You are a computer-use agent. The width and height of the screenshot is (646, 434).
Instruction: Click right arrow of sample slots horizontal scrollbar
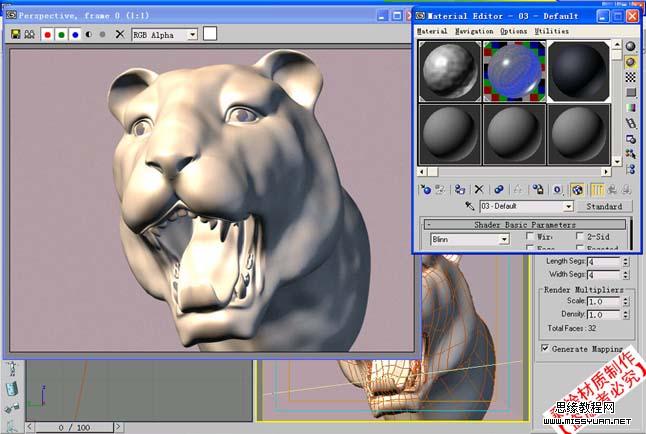tap(606, 171)
